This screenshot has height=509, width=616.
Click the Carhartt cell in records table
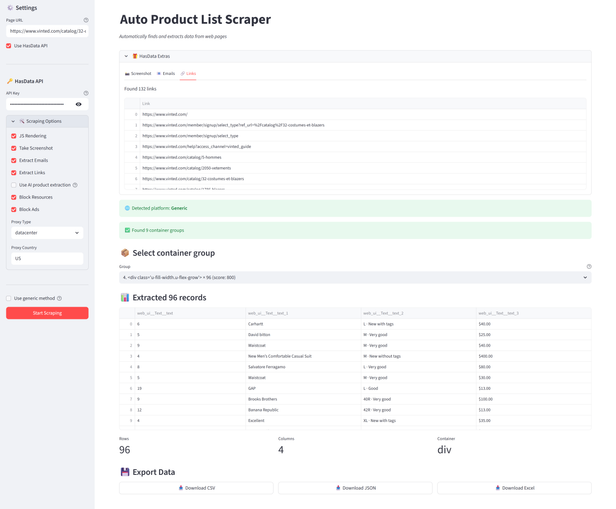tap(303, 324)
